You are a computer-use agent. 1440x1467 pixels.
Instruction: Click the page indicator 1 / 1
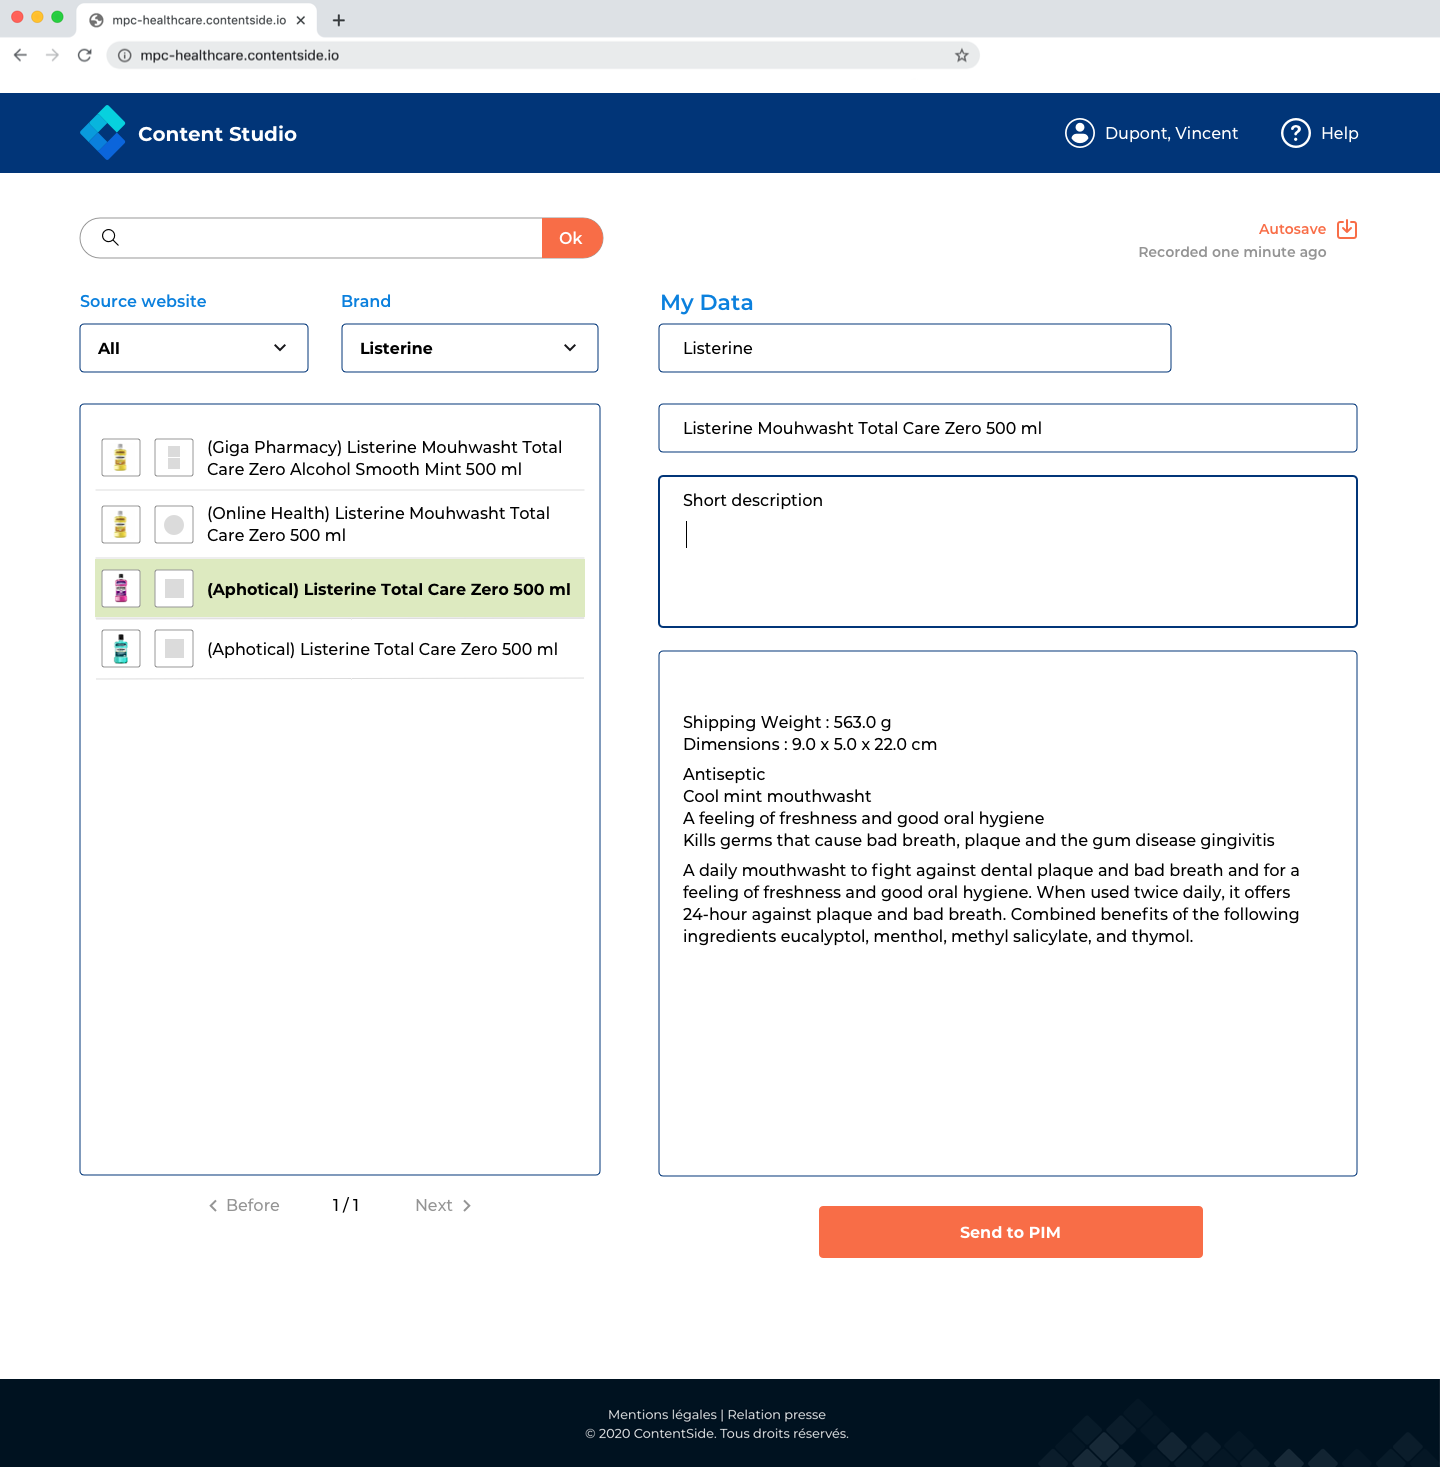coord(346,1205)
